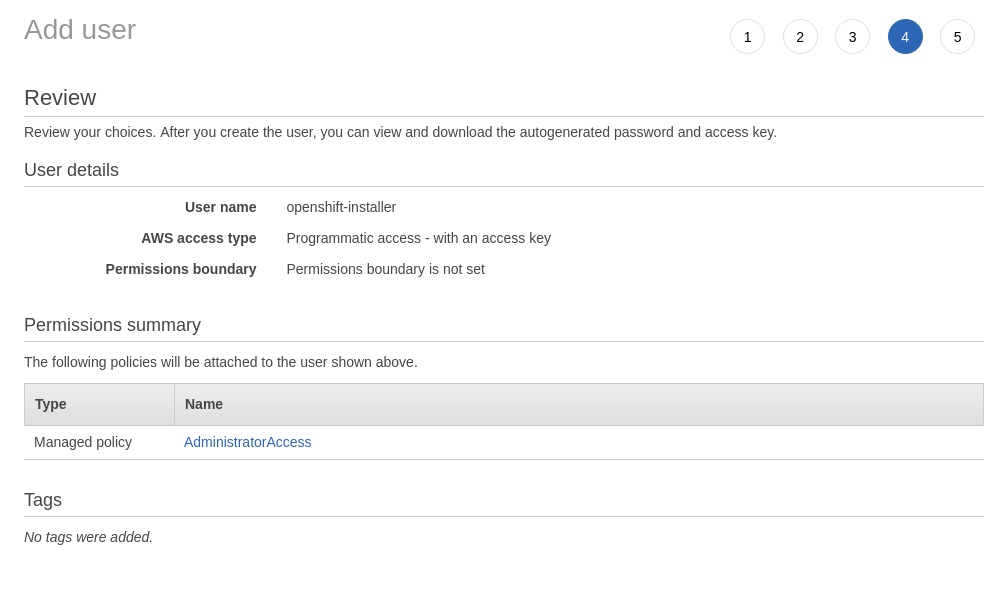Click the 'No tags were added' message
This screenshot has height=596, width=1007.
click(x=88, y=537)
